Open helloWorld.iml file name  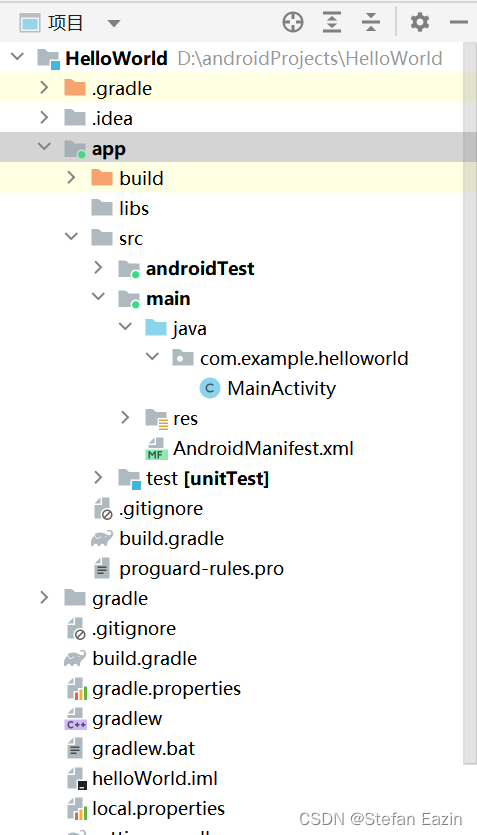155,779
